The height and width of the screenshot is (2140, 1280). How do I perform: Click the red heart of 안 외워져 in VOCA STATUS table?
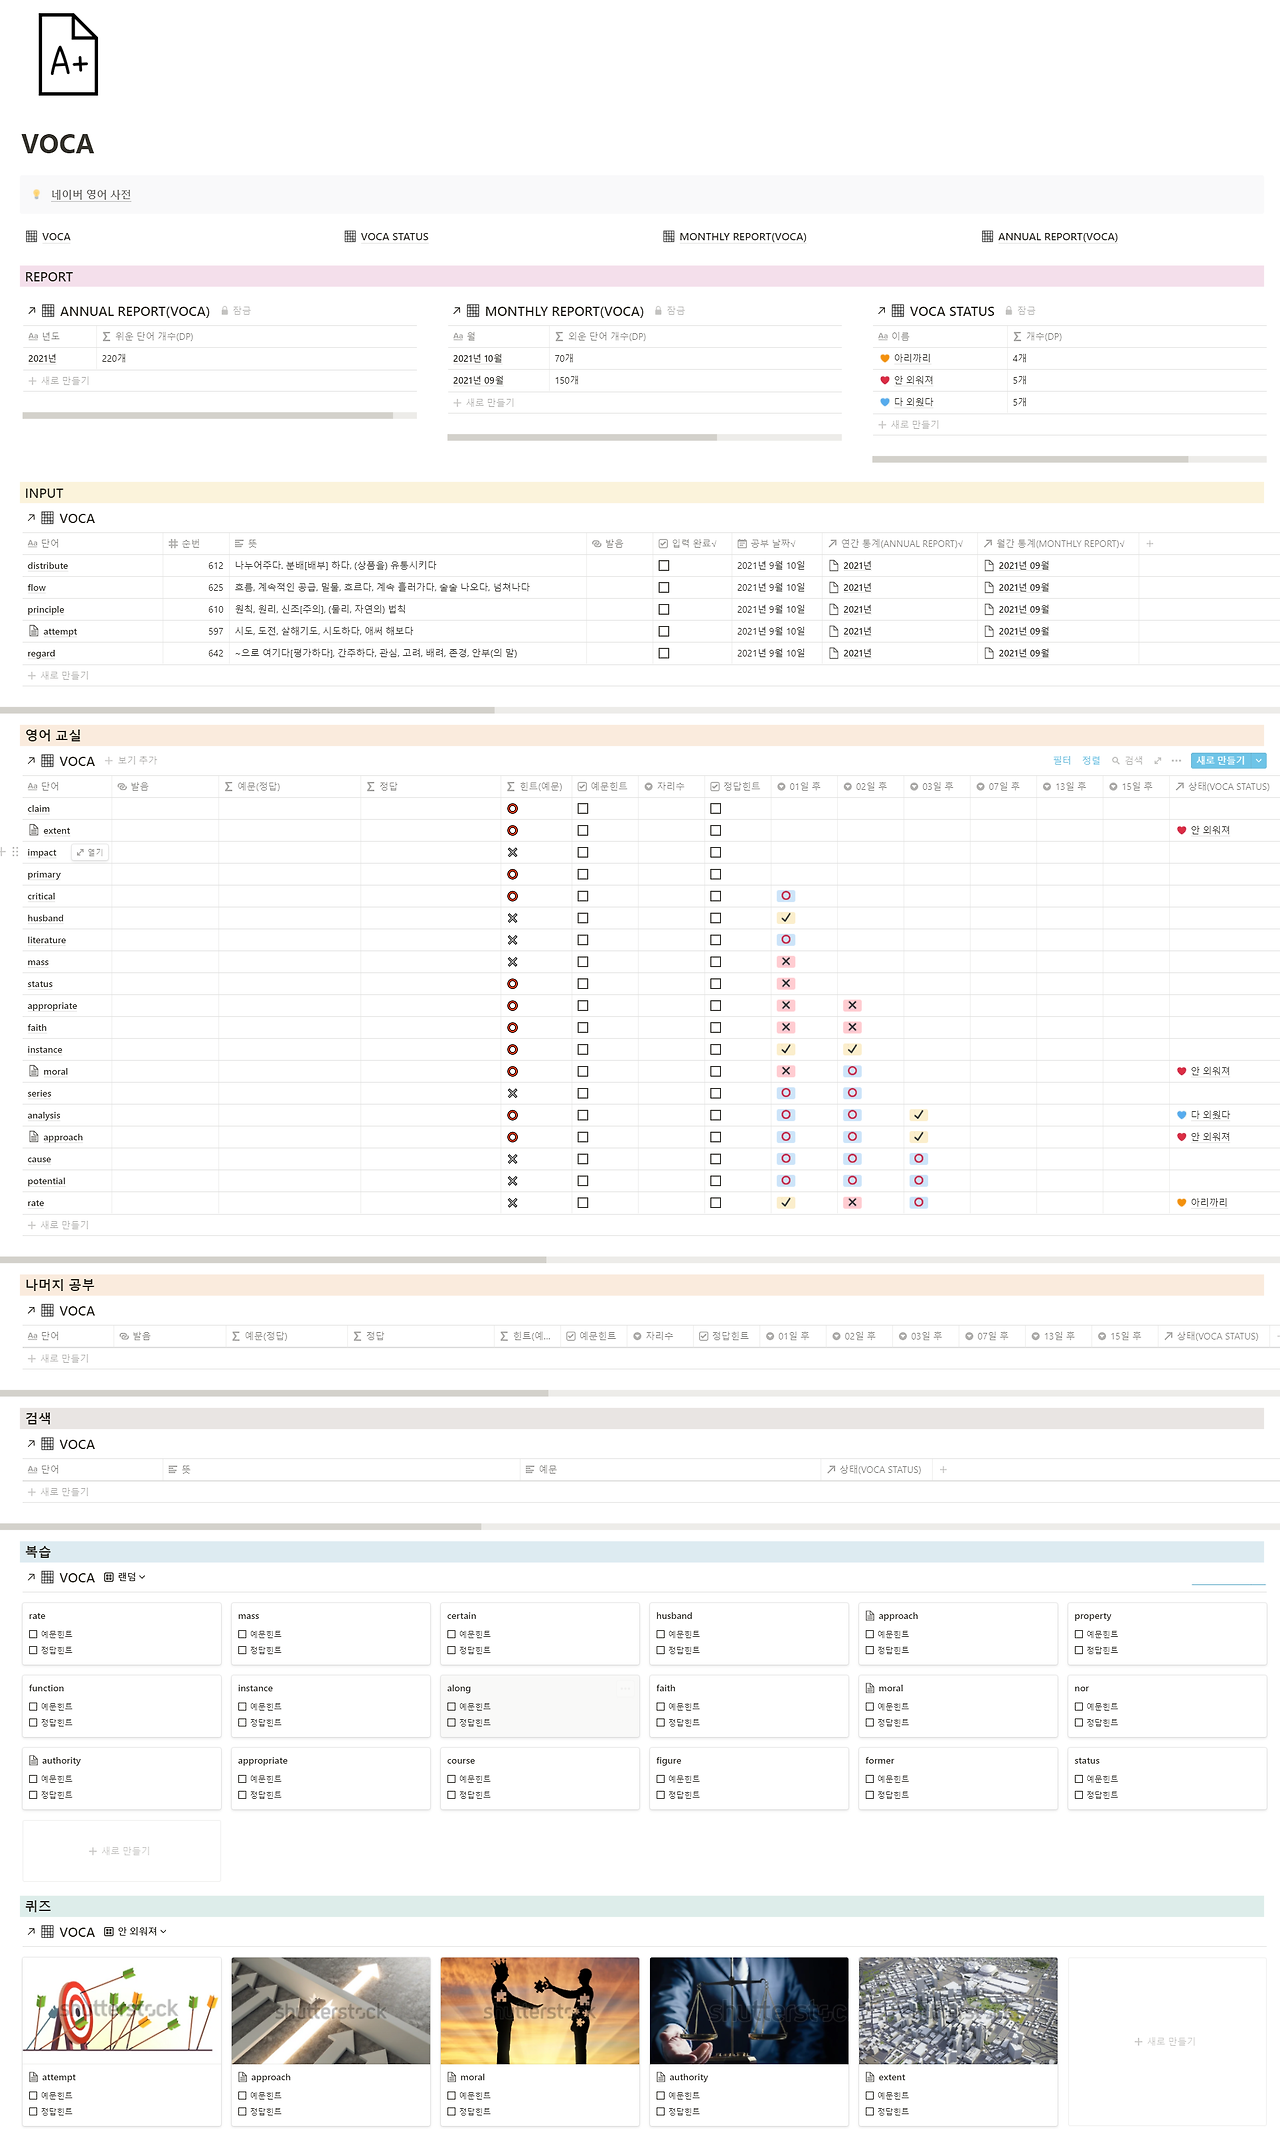[x=885, y=380]
